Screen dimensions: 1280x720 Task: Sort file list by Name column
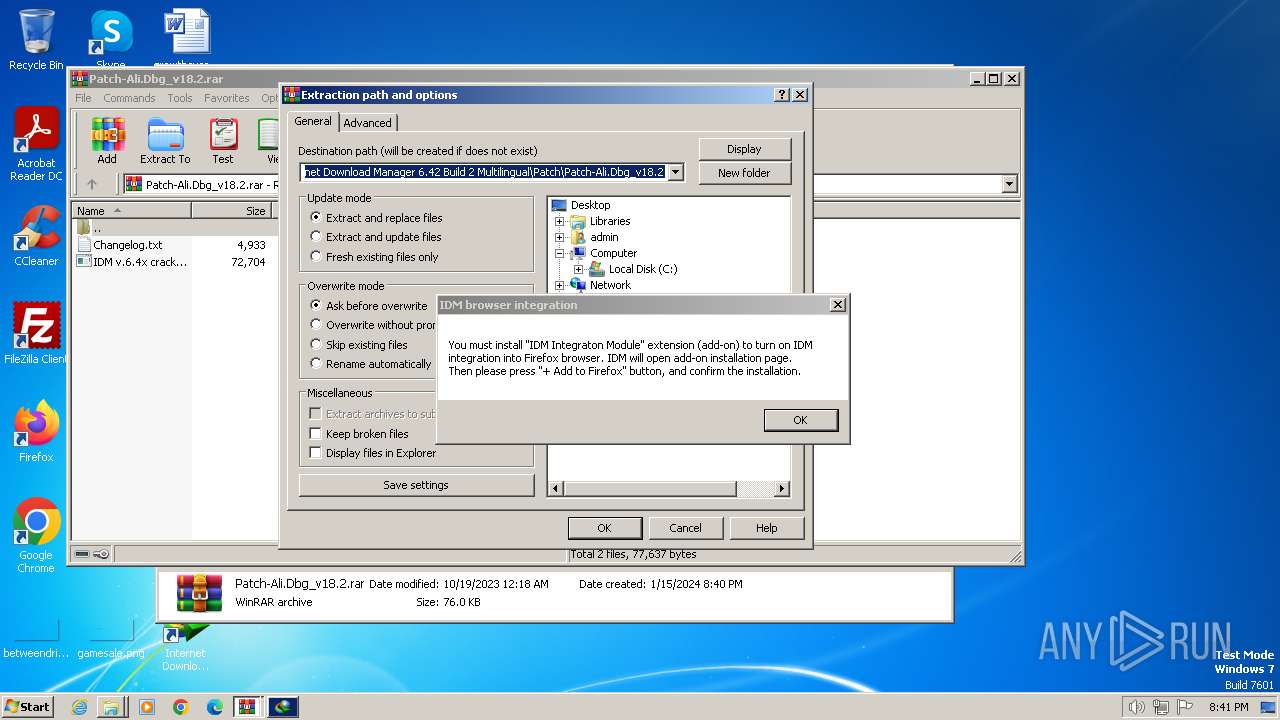[132, 211]
